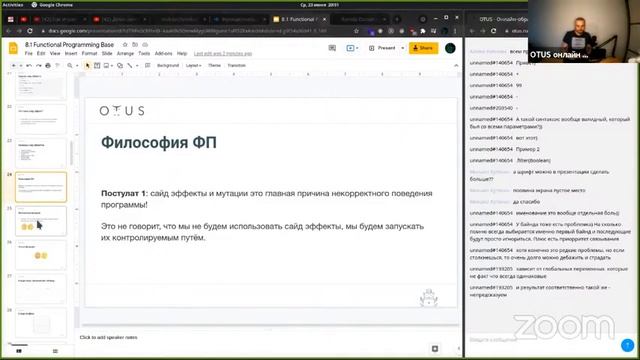The image size is (640, 360).
Task: Open the Add-ons menu
Action: pyautogui.click(x=164, y=53)
